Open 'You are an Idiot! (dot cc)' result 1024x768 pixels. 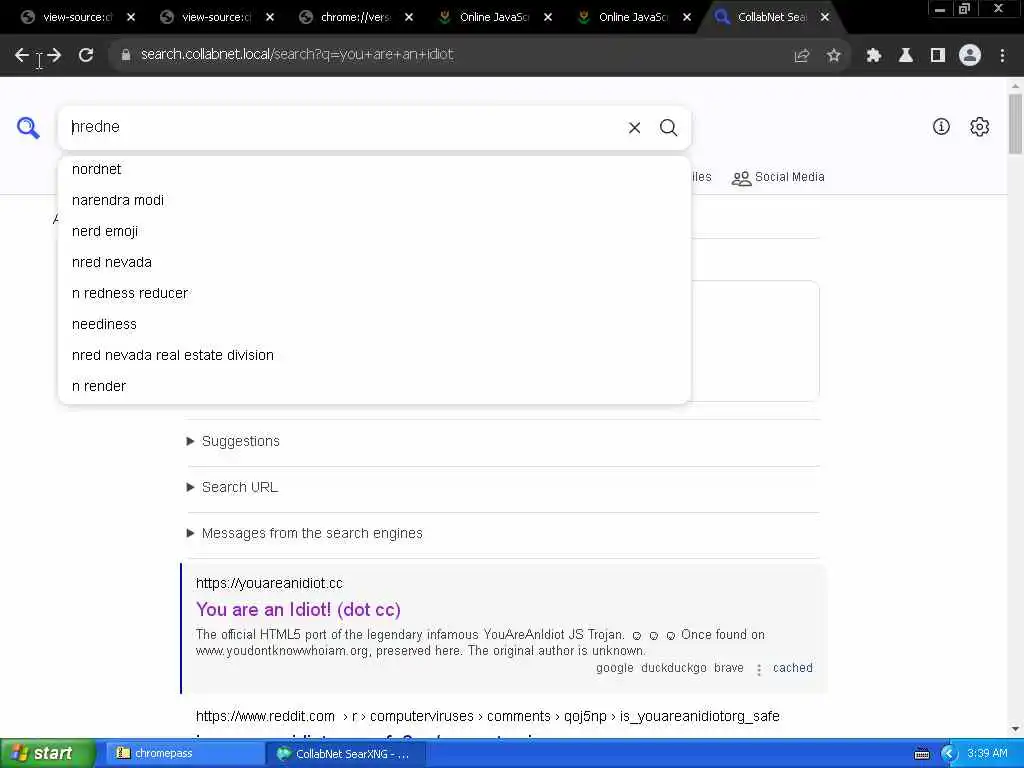coord(298,610)
